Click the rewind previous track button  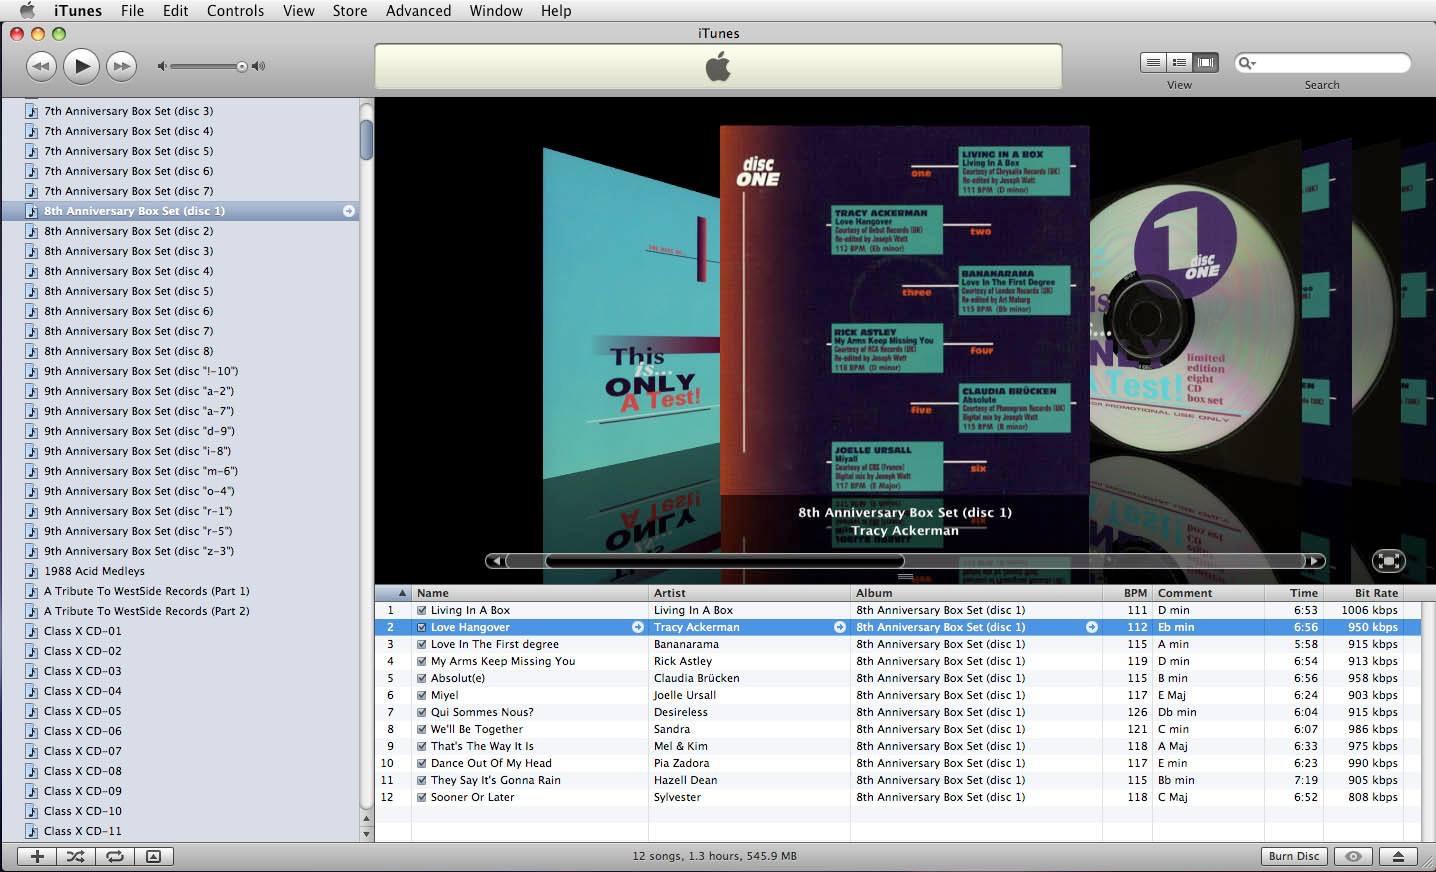(x=41, y=66)
